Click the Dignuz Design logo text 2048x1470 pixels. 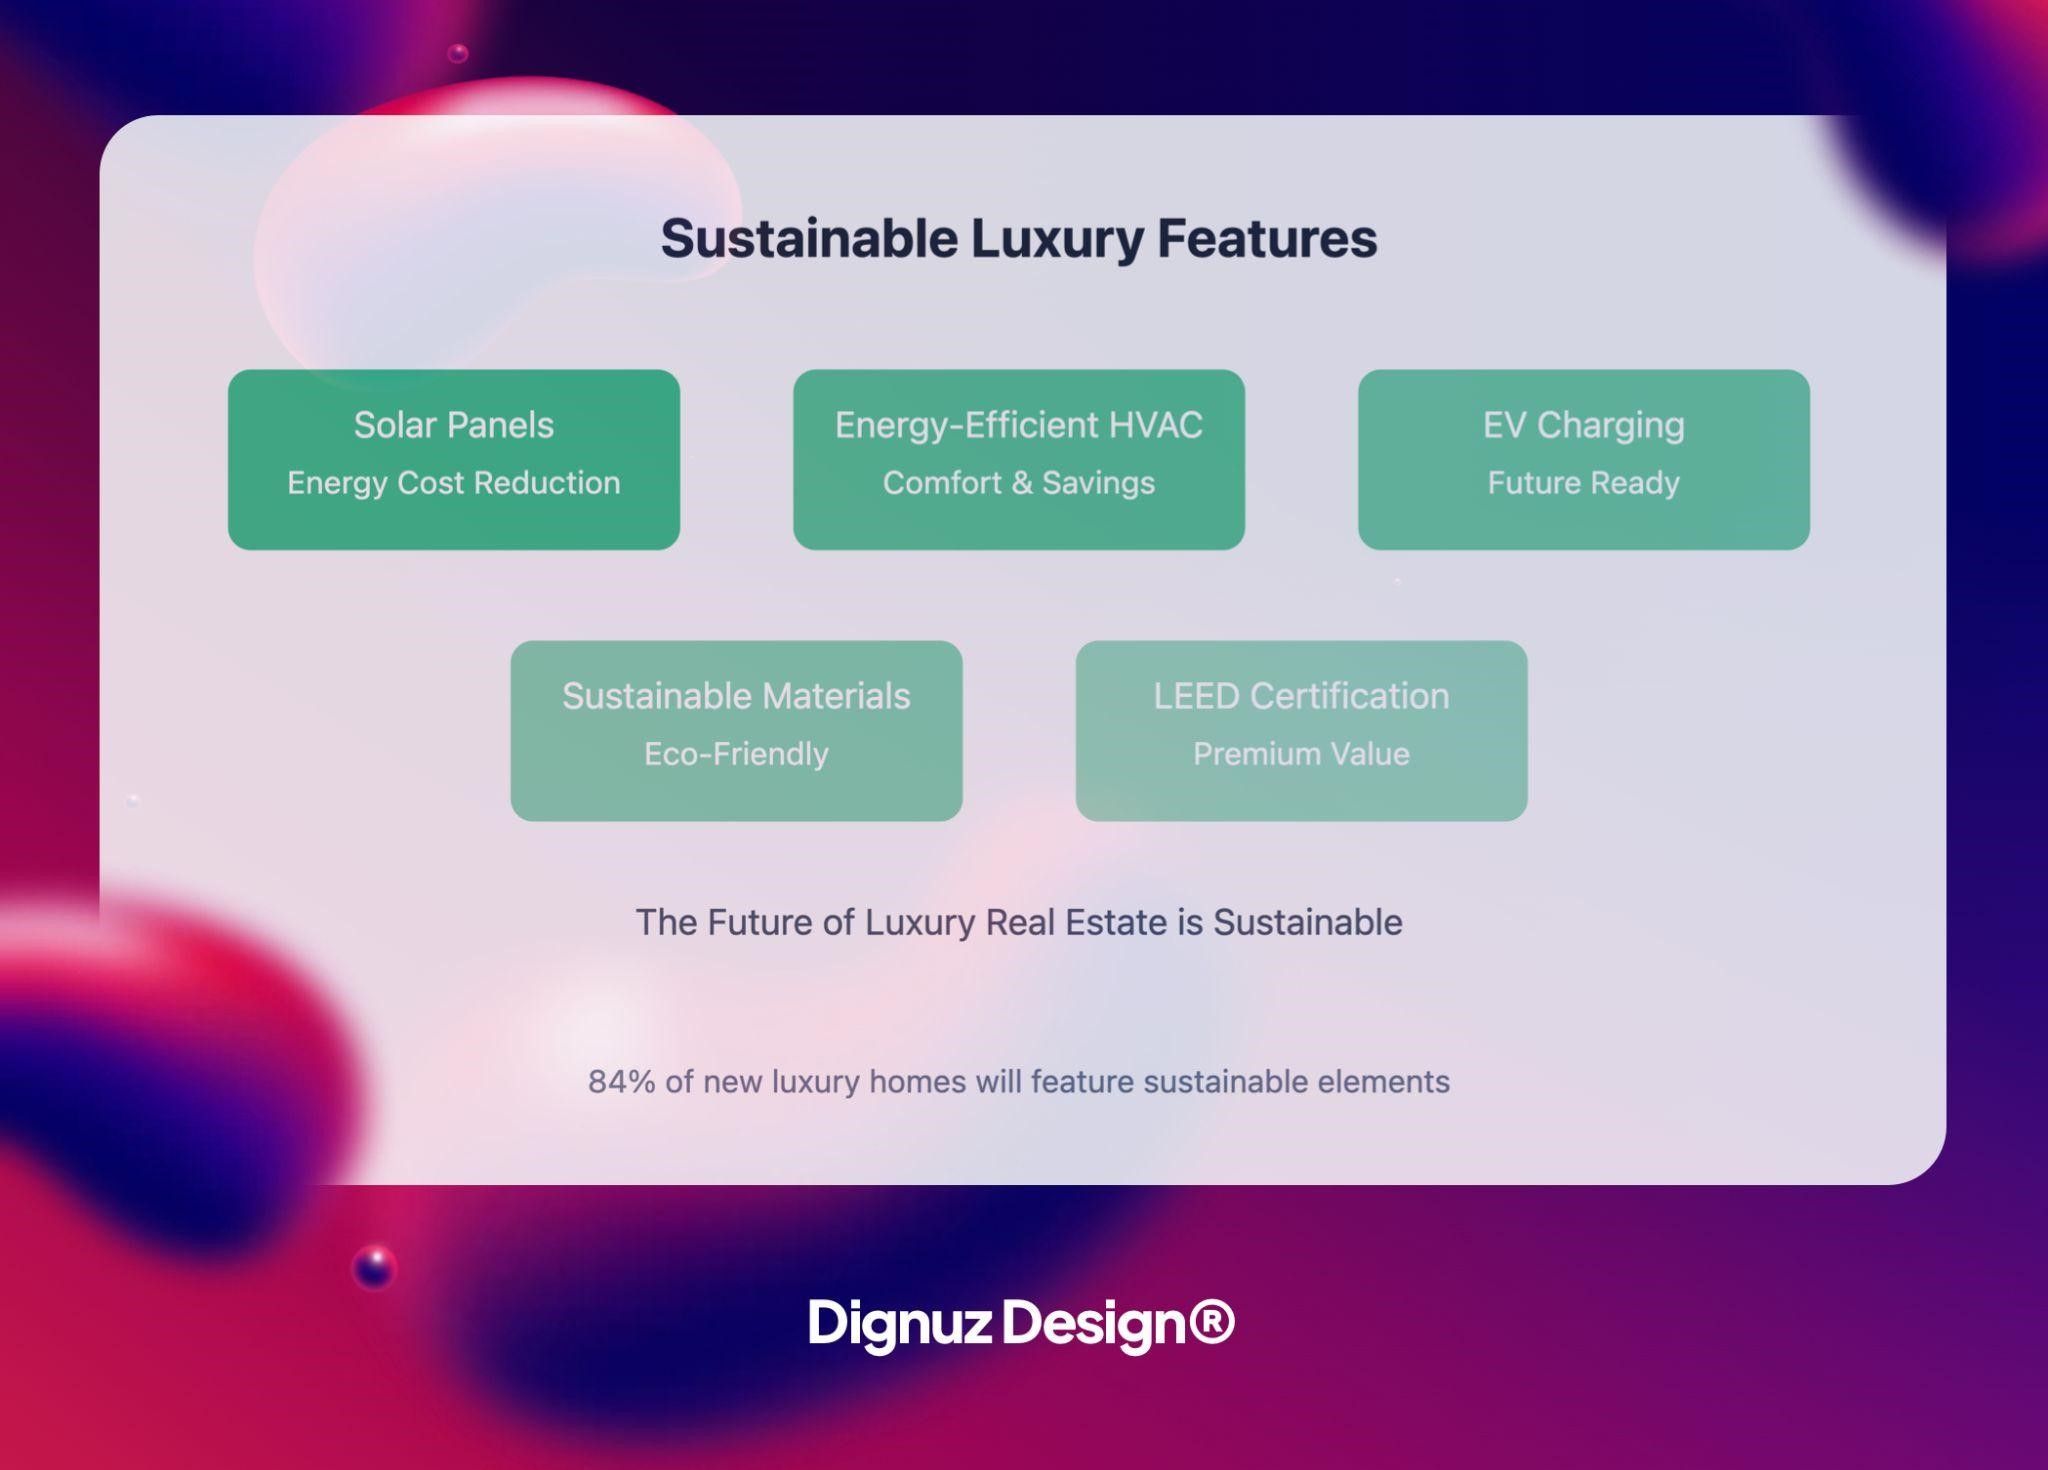pos(1022,1324)
